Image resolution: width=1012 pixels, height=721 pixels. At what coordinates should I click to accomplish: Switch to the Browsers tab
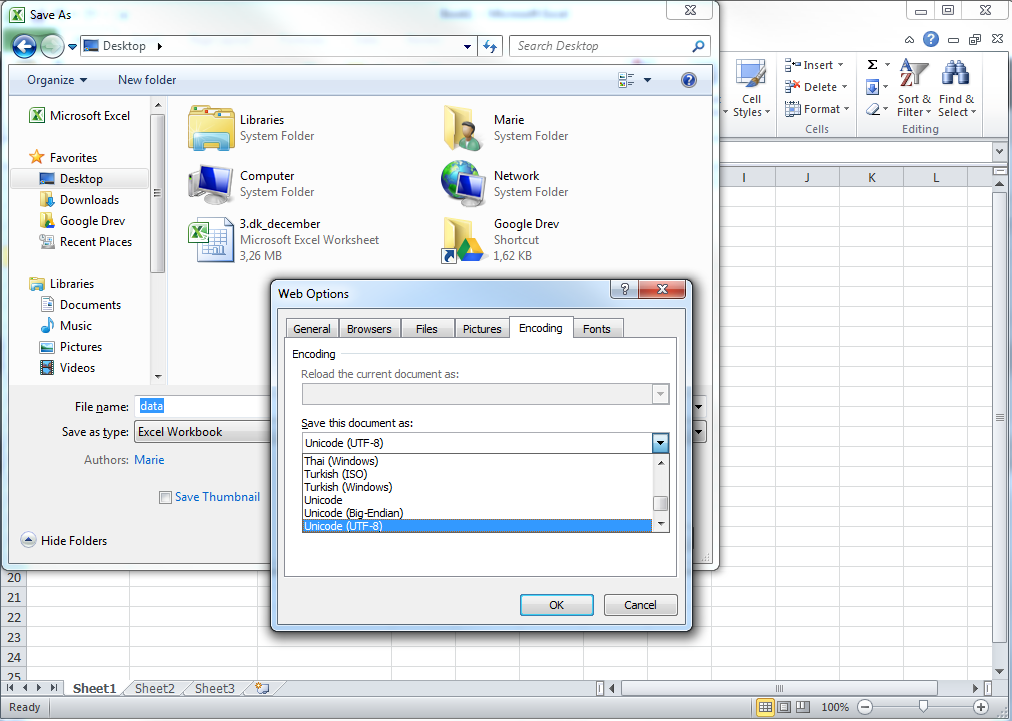click(x=369, y=329)
